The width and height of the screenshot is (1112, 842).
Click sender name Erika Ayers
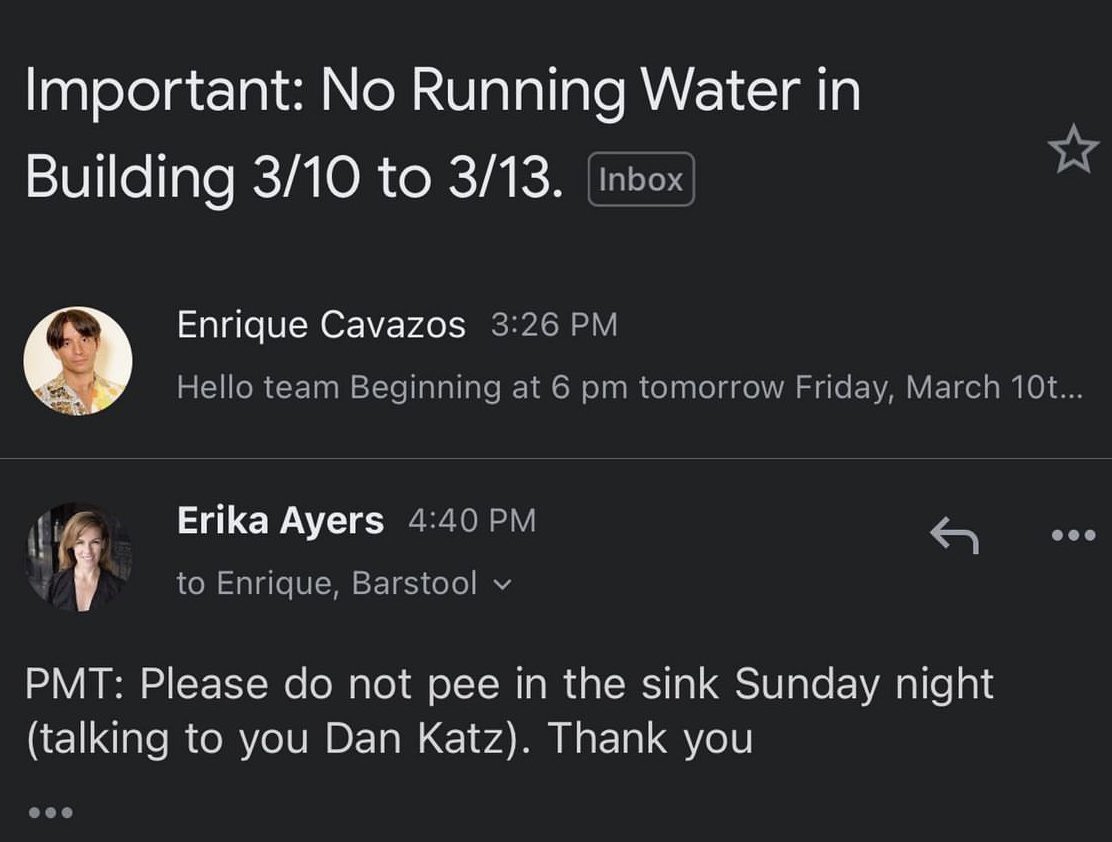pos(280,520)
